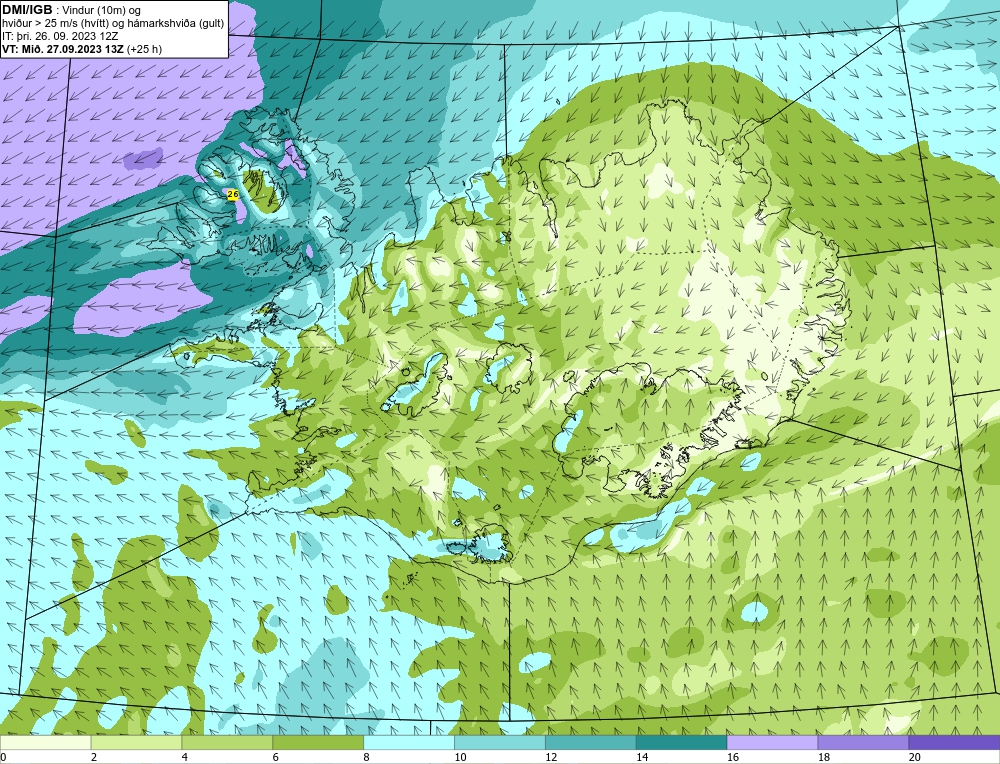Click the 'VT: Mið. 27.09.2023 13Z' line
Screen dimensions: 1000x764
(63, 49)
